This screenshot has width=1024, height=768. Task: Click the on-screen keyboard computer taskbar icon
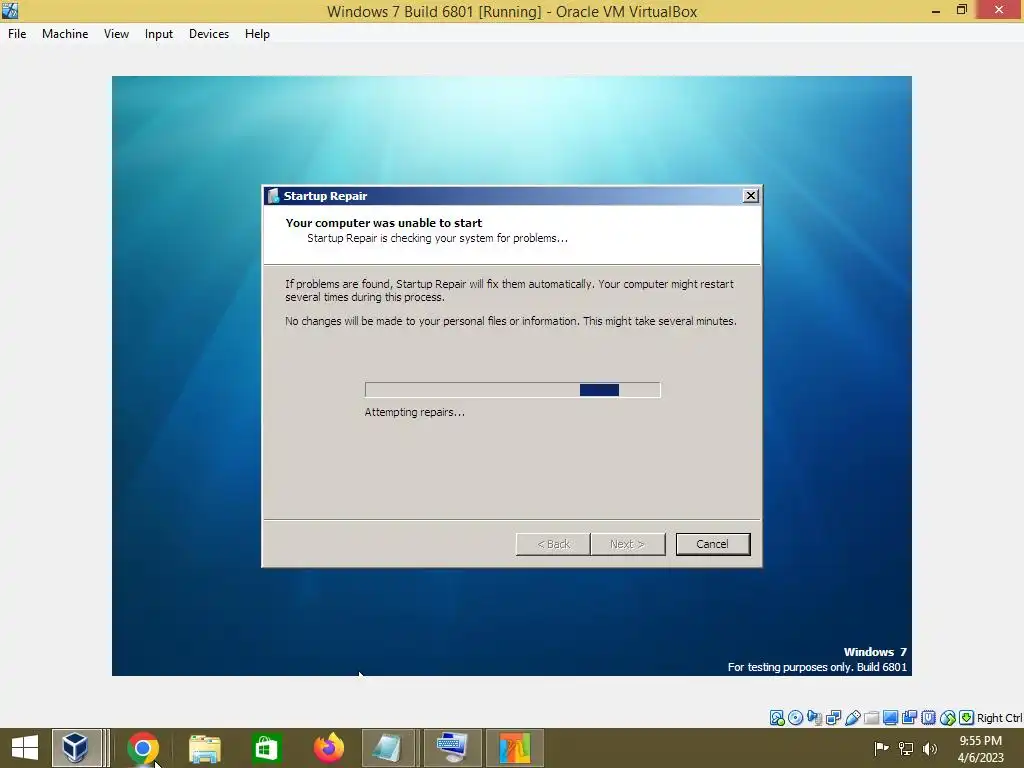[x=452, y=748]
